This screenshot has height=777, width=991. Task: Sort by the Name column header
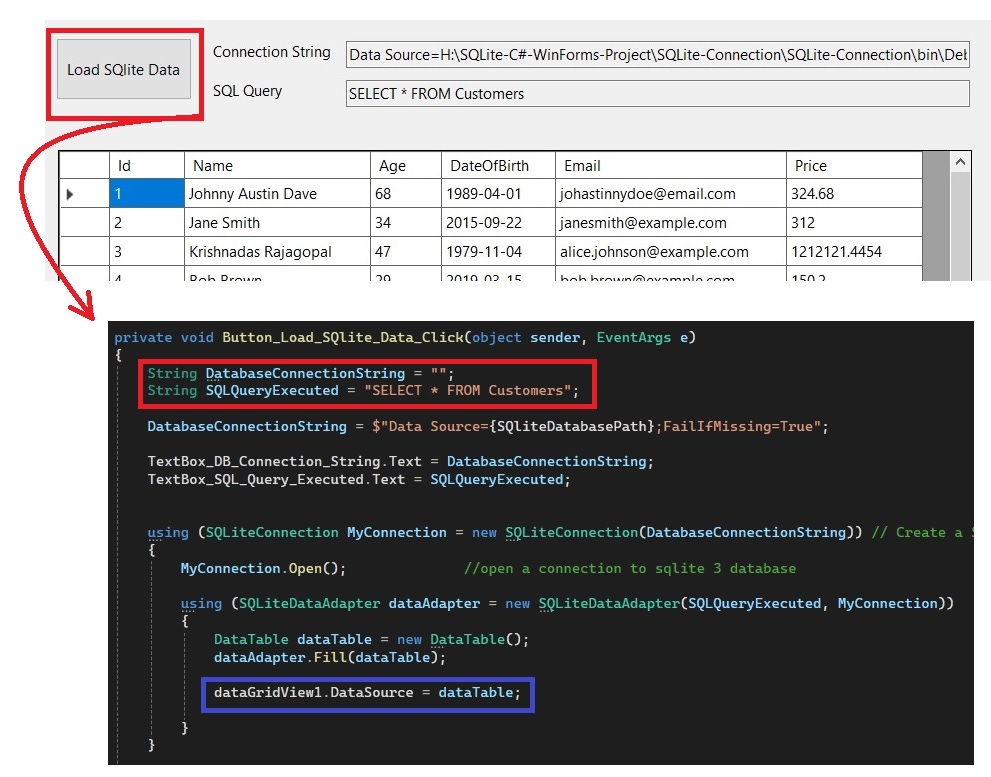point(277,166)
